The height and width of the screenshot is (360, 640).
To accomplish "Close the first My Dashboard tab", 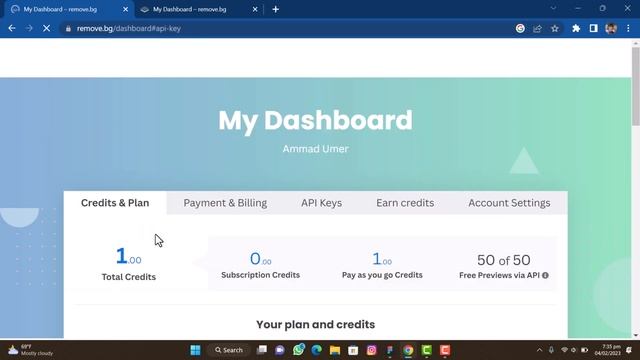I will pyautogui.click(x=125, y=9).
